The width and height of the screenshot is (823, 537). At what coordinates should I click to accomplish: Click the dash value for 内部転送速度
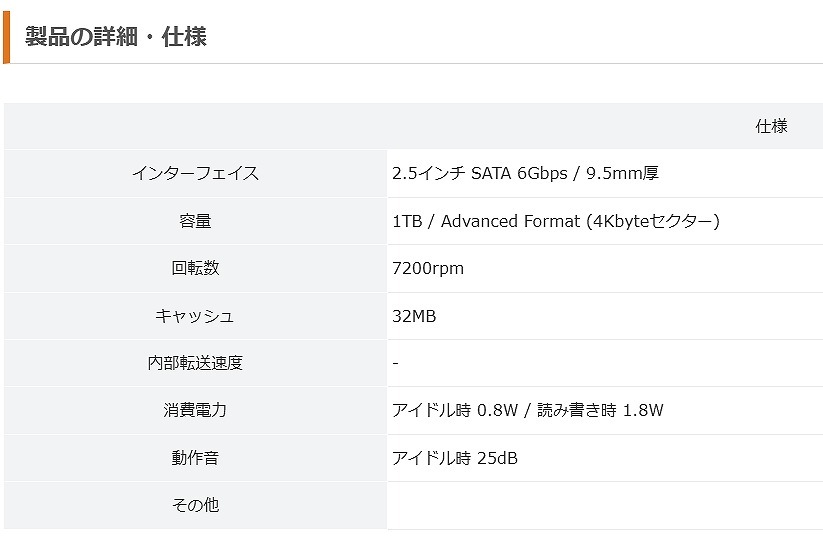(396, 363)
